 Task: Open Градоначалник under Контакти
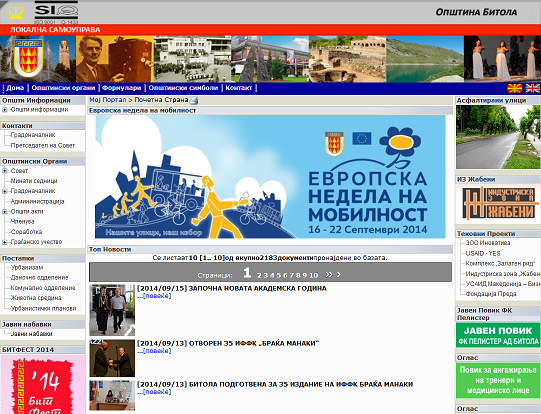point(33,135)
